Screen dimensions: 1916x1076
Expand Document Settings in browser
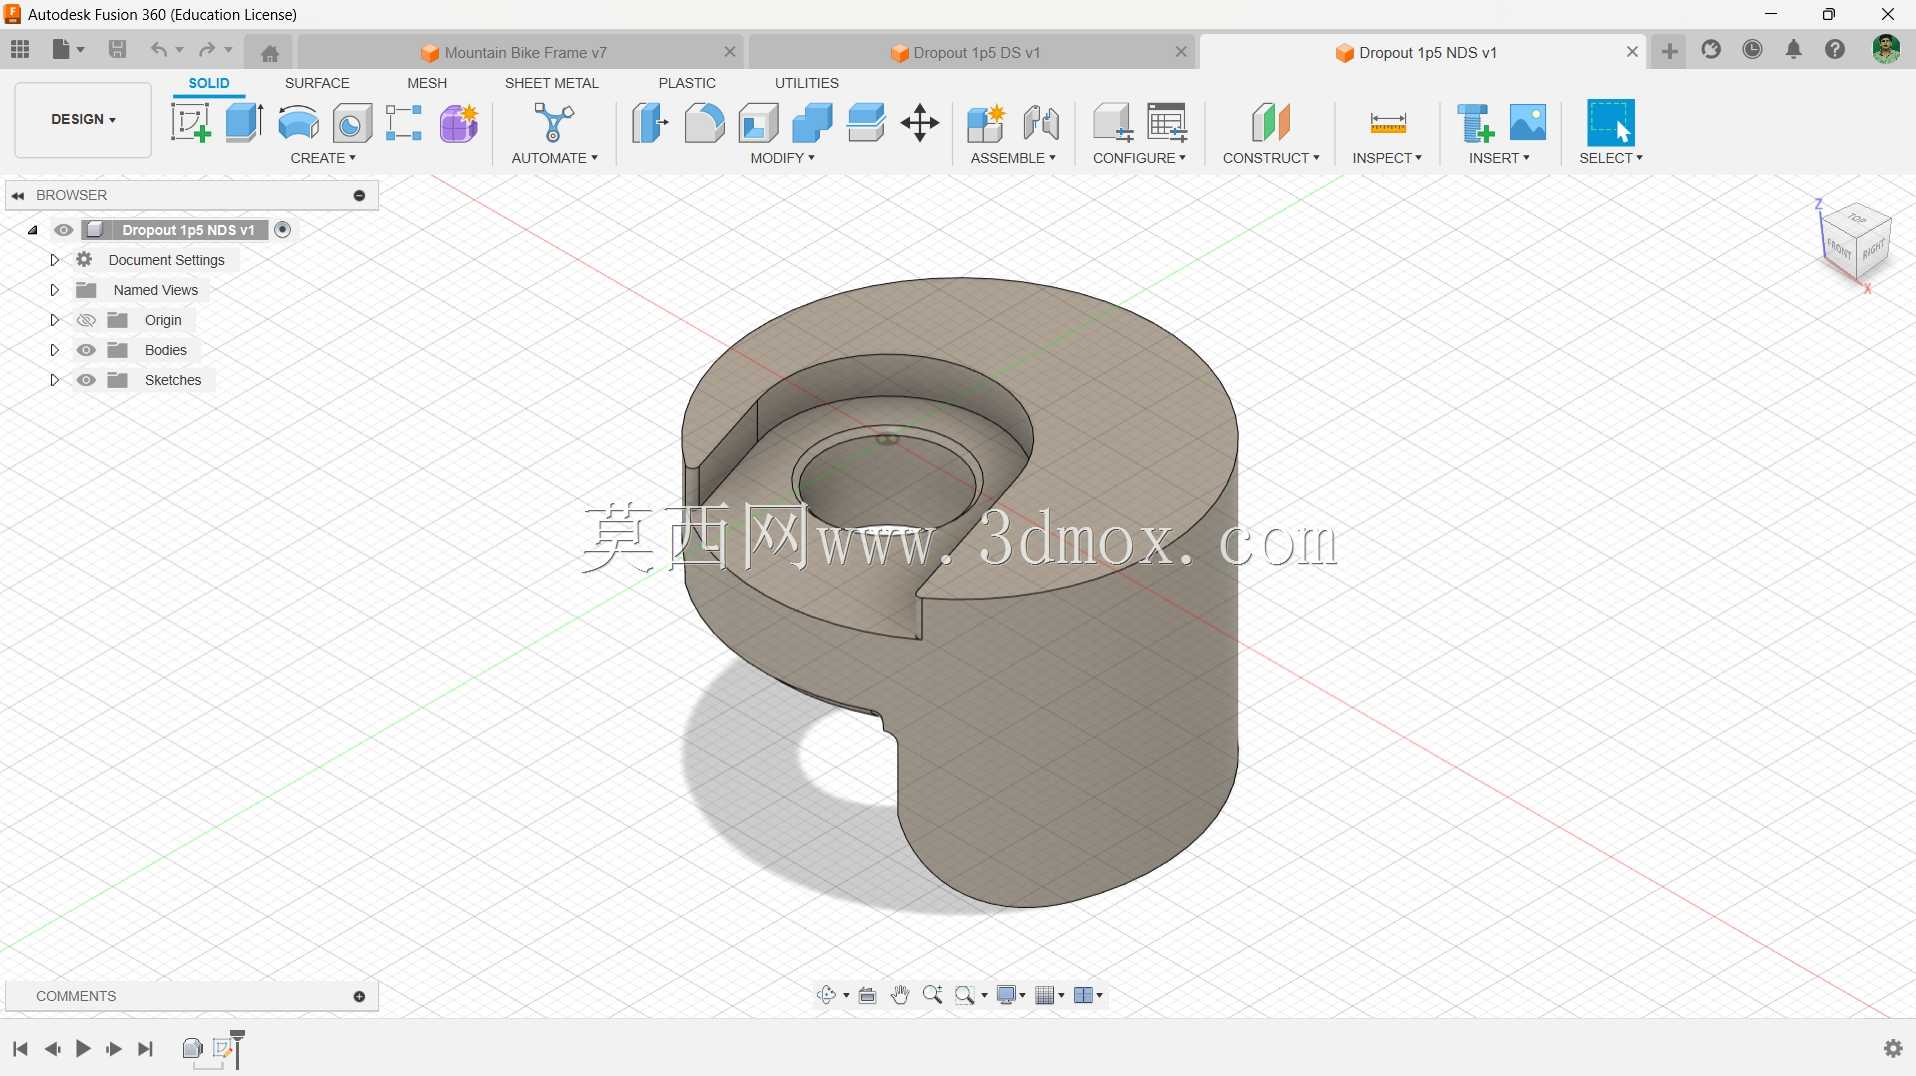(55, 260)
